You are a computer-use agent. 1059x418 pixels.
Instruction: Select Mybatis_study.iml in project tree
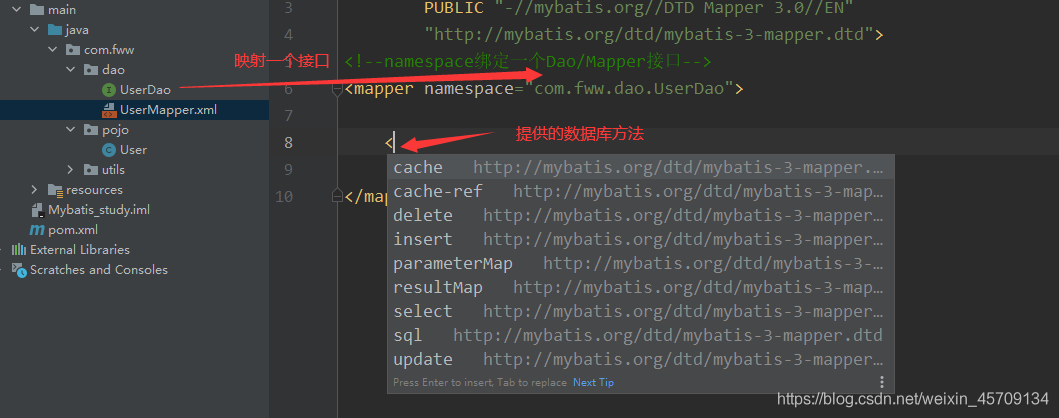[99, 210]
